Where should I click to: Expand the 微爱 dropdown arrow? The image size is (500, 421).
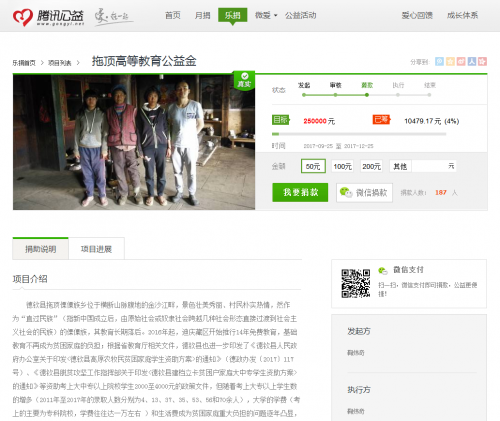[275, 15]
